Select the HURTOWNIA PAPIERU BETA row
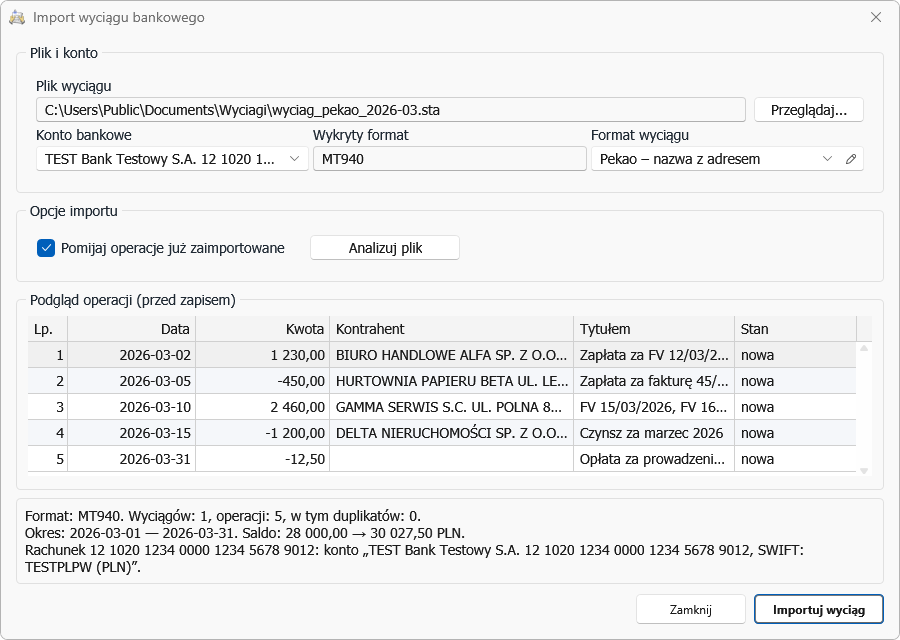This screenshot has width=900, height=640. [x=442, y=381]
